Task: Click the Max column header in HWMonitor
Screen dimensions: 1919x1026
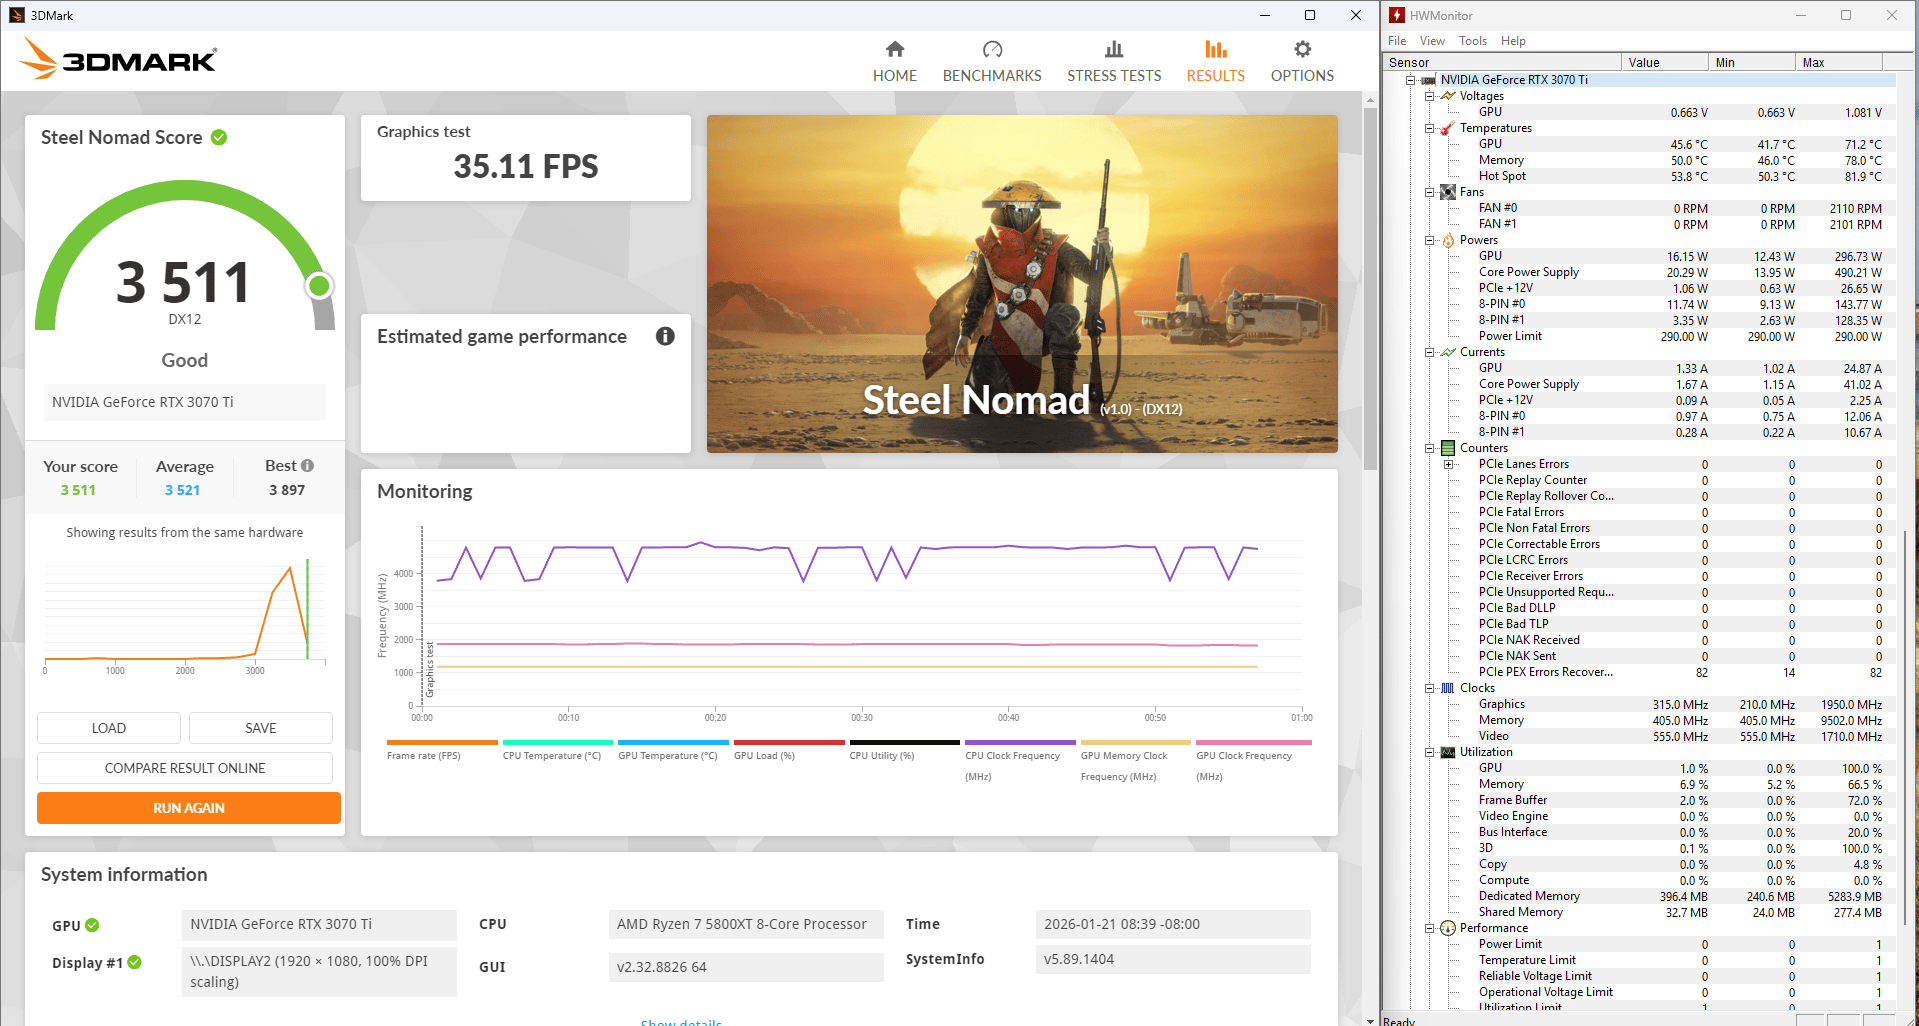Action: coord(1838,62)
